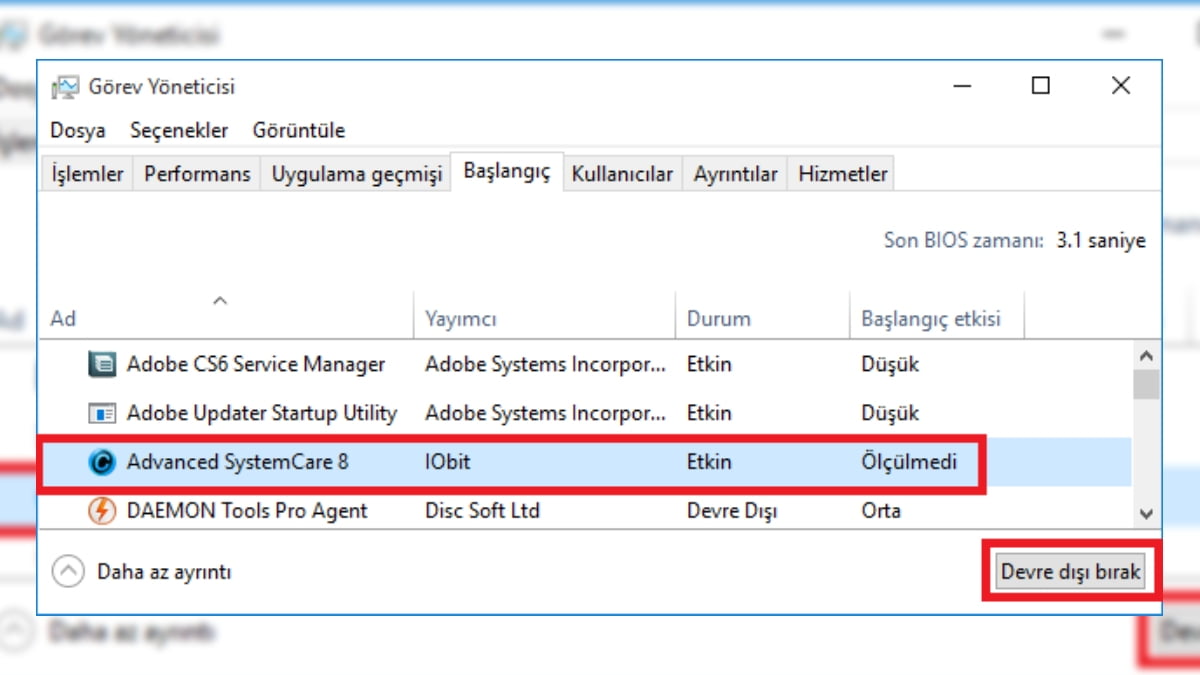Open the Dosya menu
Viewport: 1200px width, 675px height.
76,130
